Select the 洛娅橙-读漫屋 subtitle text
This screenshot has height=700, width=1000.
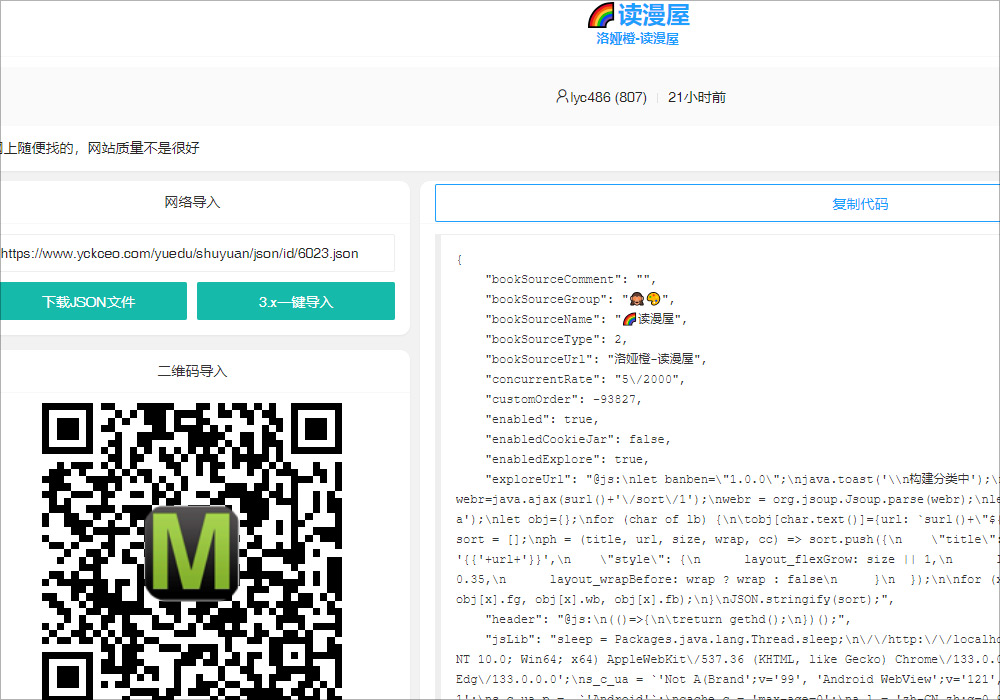click(x=637, y=38)
